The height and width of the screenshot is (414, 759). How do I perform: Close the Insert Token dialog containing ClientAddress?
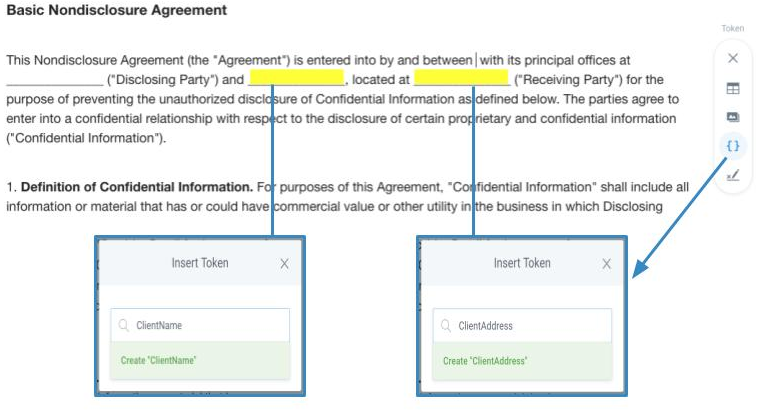click(x=607, y=263)
